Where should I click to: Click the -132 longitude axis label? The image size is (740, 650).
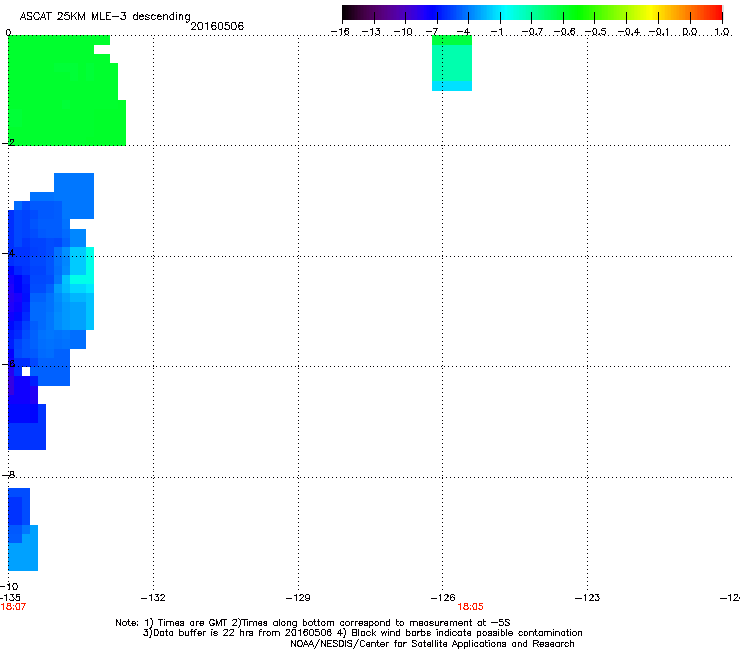153,598
